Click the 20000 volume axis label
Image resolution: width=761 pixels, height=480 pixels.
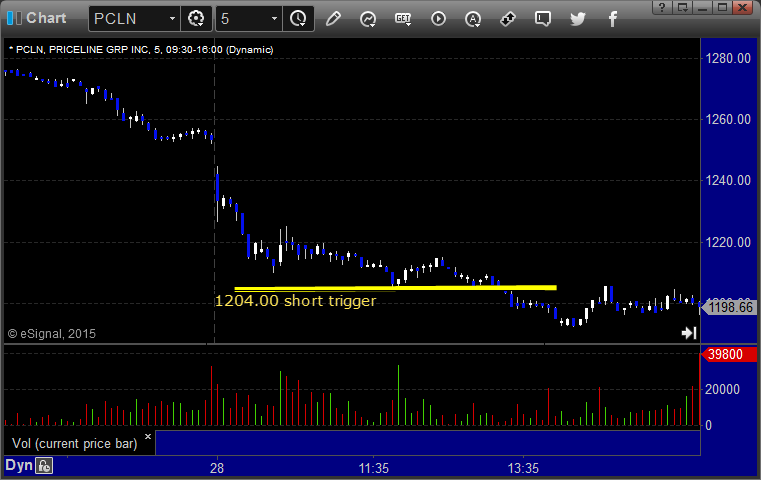722,389
